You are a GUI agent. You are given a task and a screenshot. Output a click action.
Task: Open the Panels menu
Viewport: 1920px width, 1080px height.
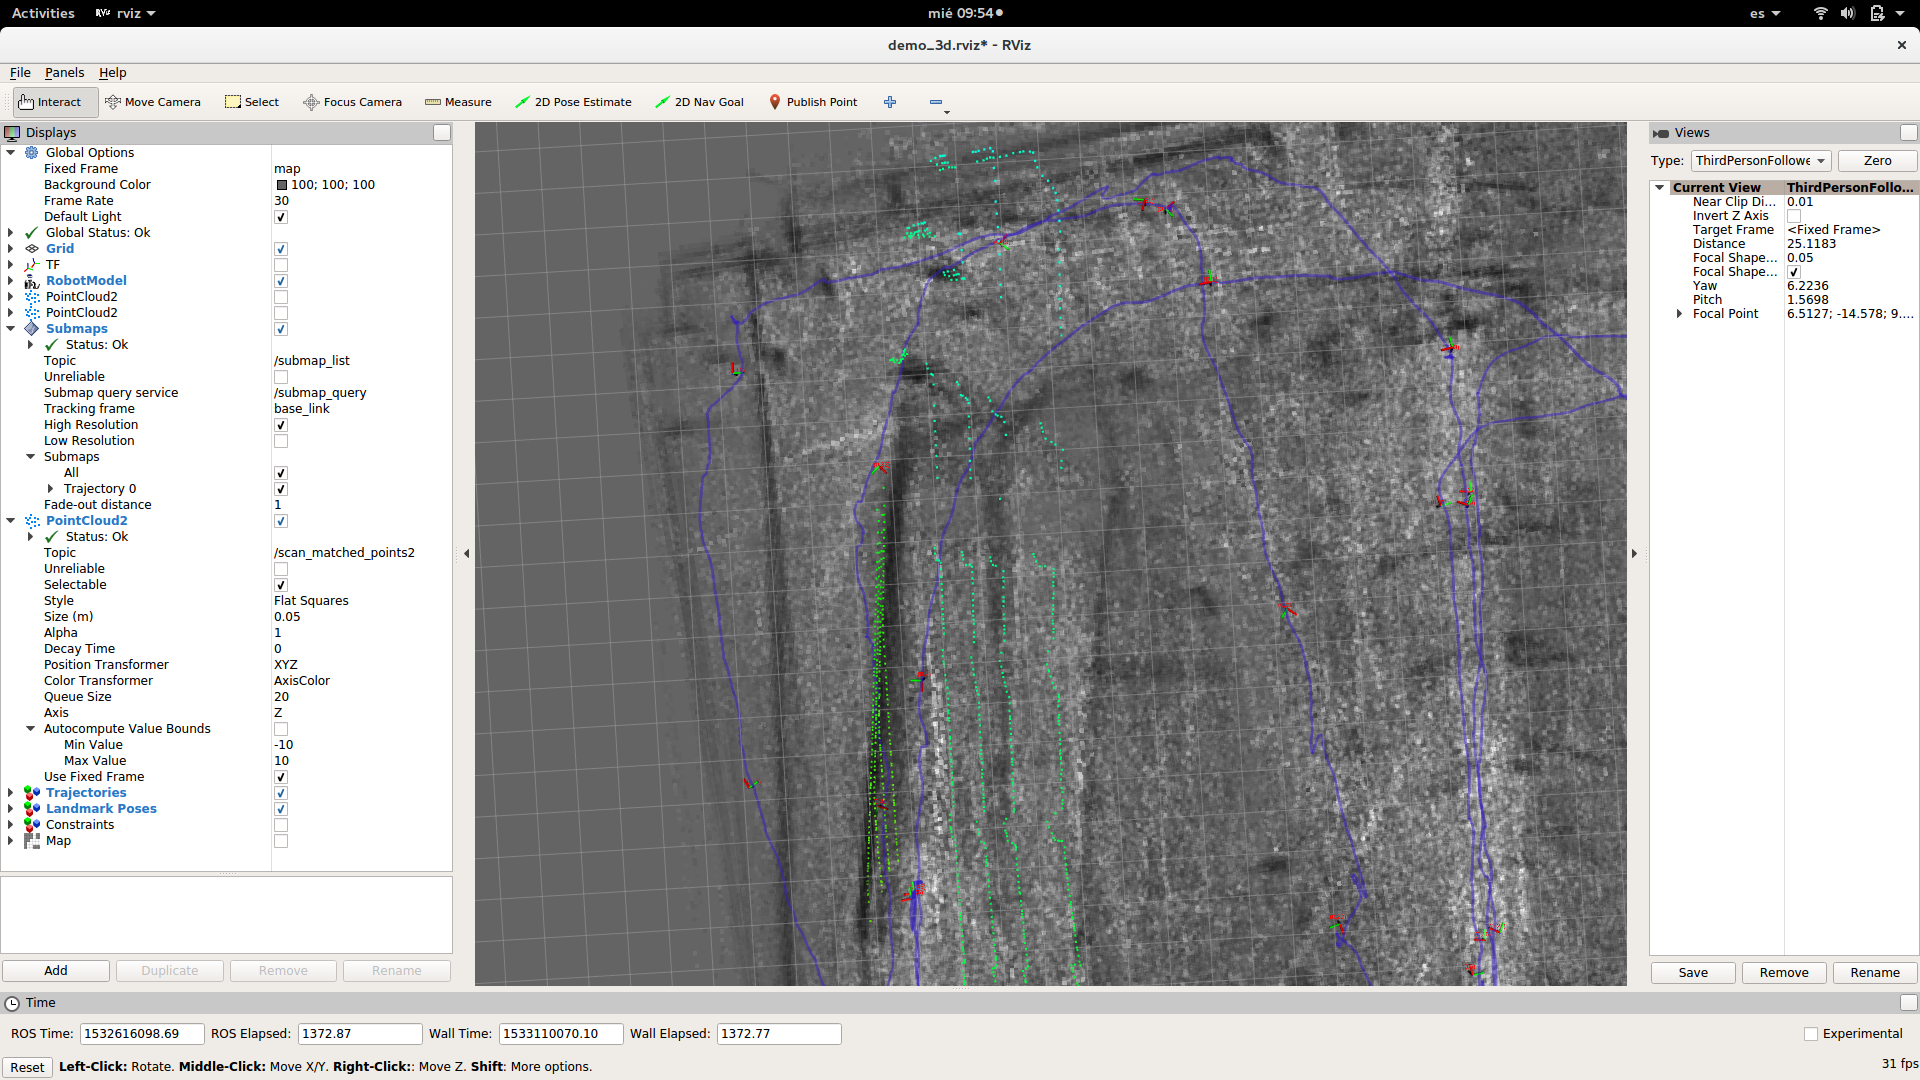(x=64, y=72)
